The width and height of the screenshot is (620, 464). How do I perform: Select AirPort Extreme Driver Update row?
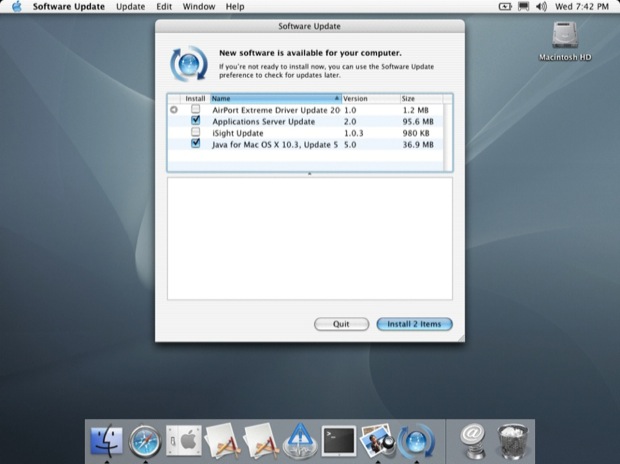[305, 110]
